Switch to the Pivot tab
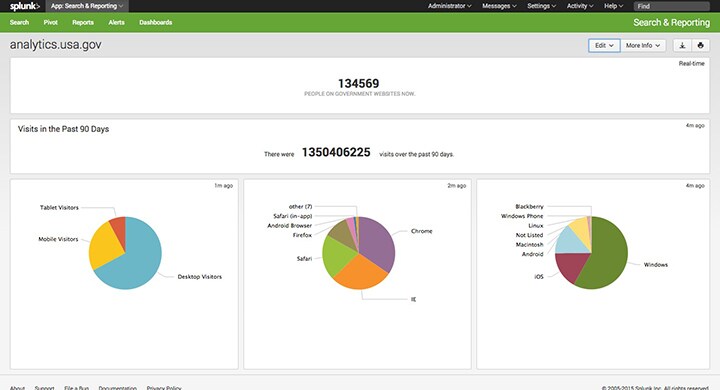720x390 pixels. click(51, 23)
